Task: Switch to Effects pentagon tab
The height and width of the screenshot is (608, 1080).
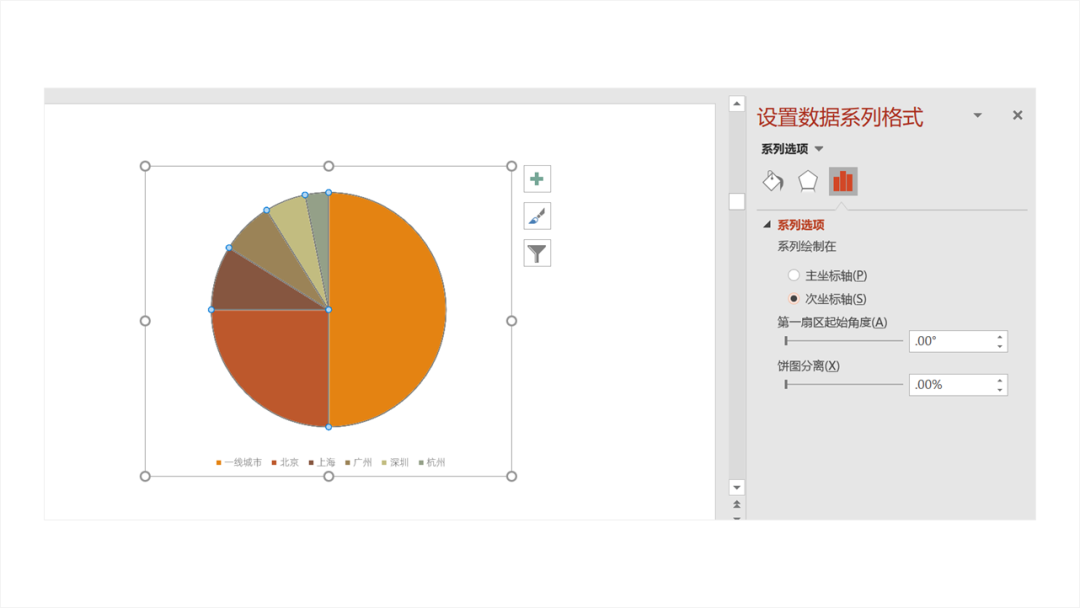Action: coord(807,181)
